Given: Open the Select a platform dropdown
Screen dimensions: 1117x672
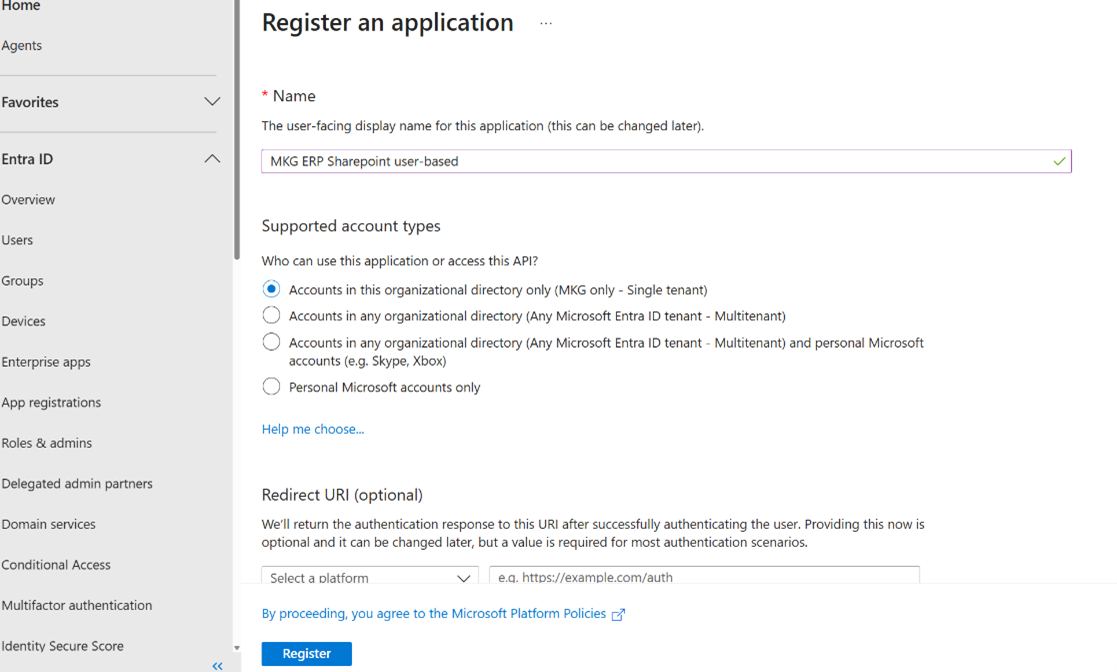Looking at the screenshot, I should click(x=369, y=577).
